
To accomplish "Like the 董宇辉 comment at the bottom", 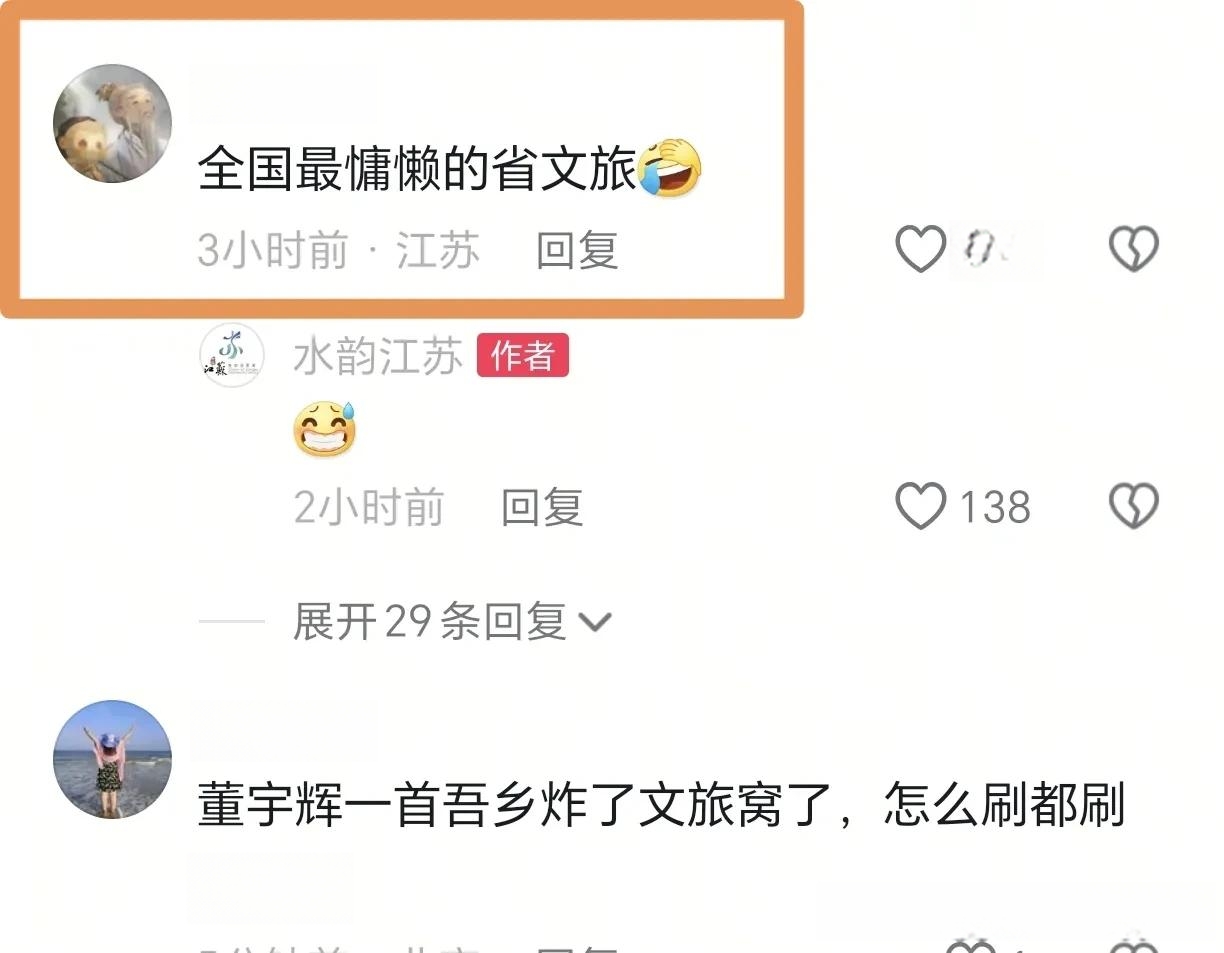I will tap(972, 945).
